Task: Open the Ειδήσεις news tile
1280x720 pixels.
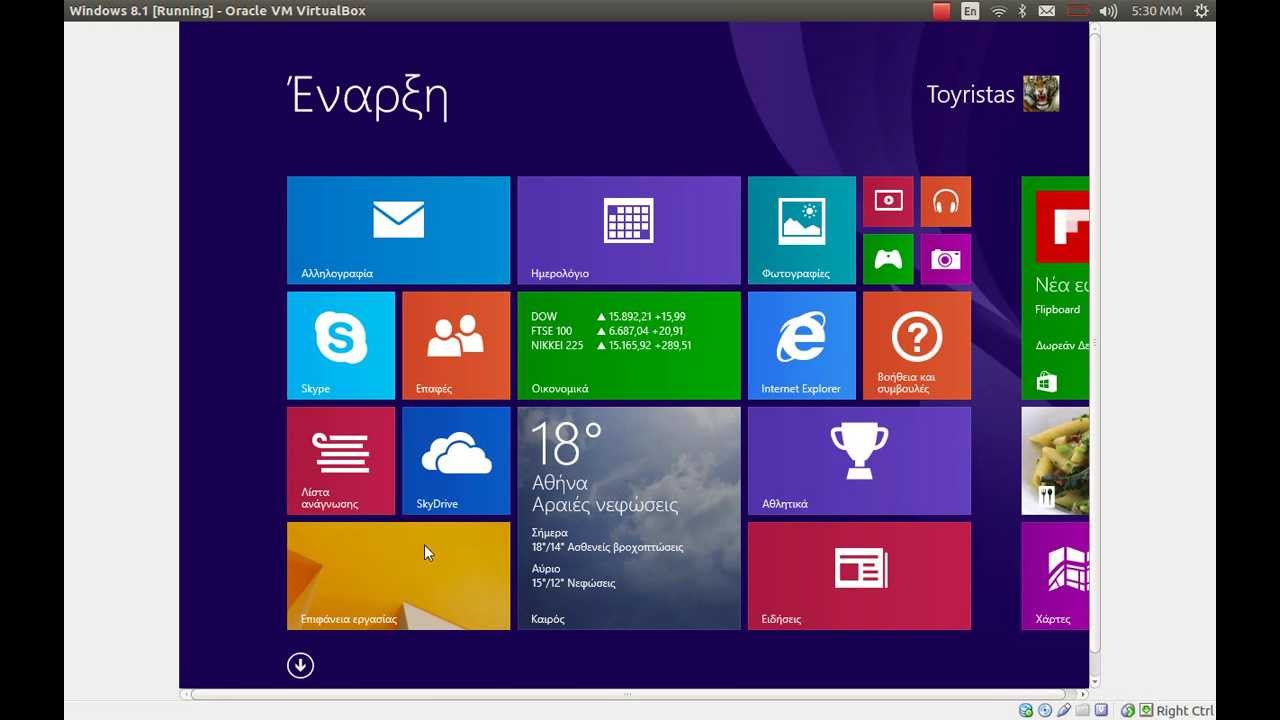Action: click(859, 576)
